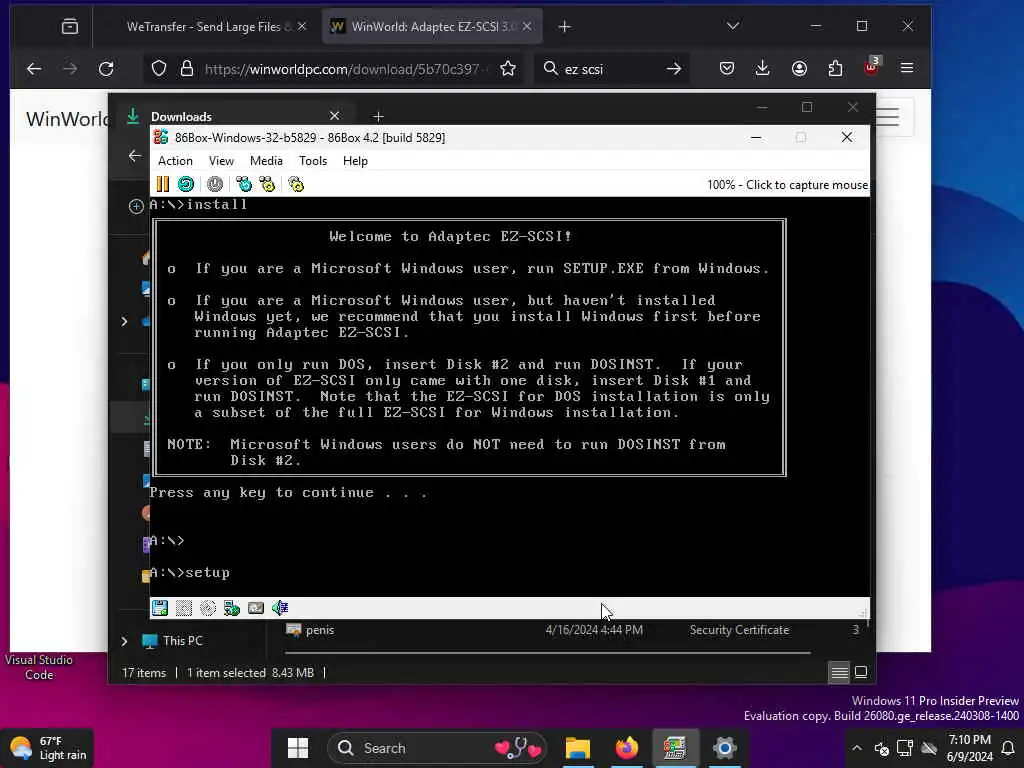Open Firefox downloads panel
Screen dimensions: 1024x768
(762, 69)
